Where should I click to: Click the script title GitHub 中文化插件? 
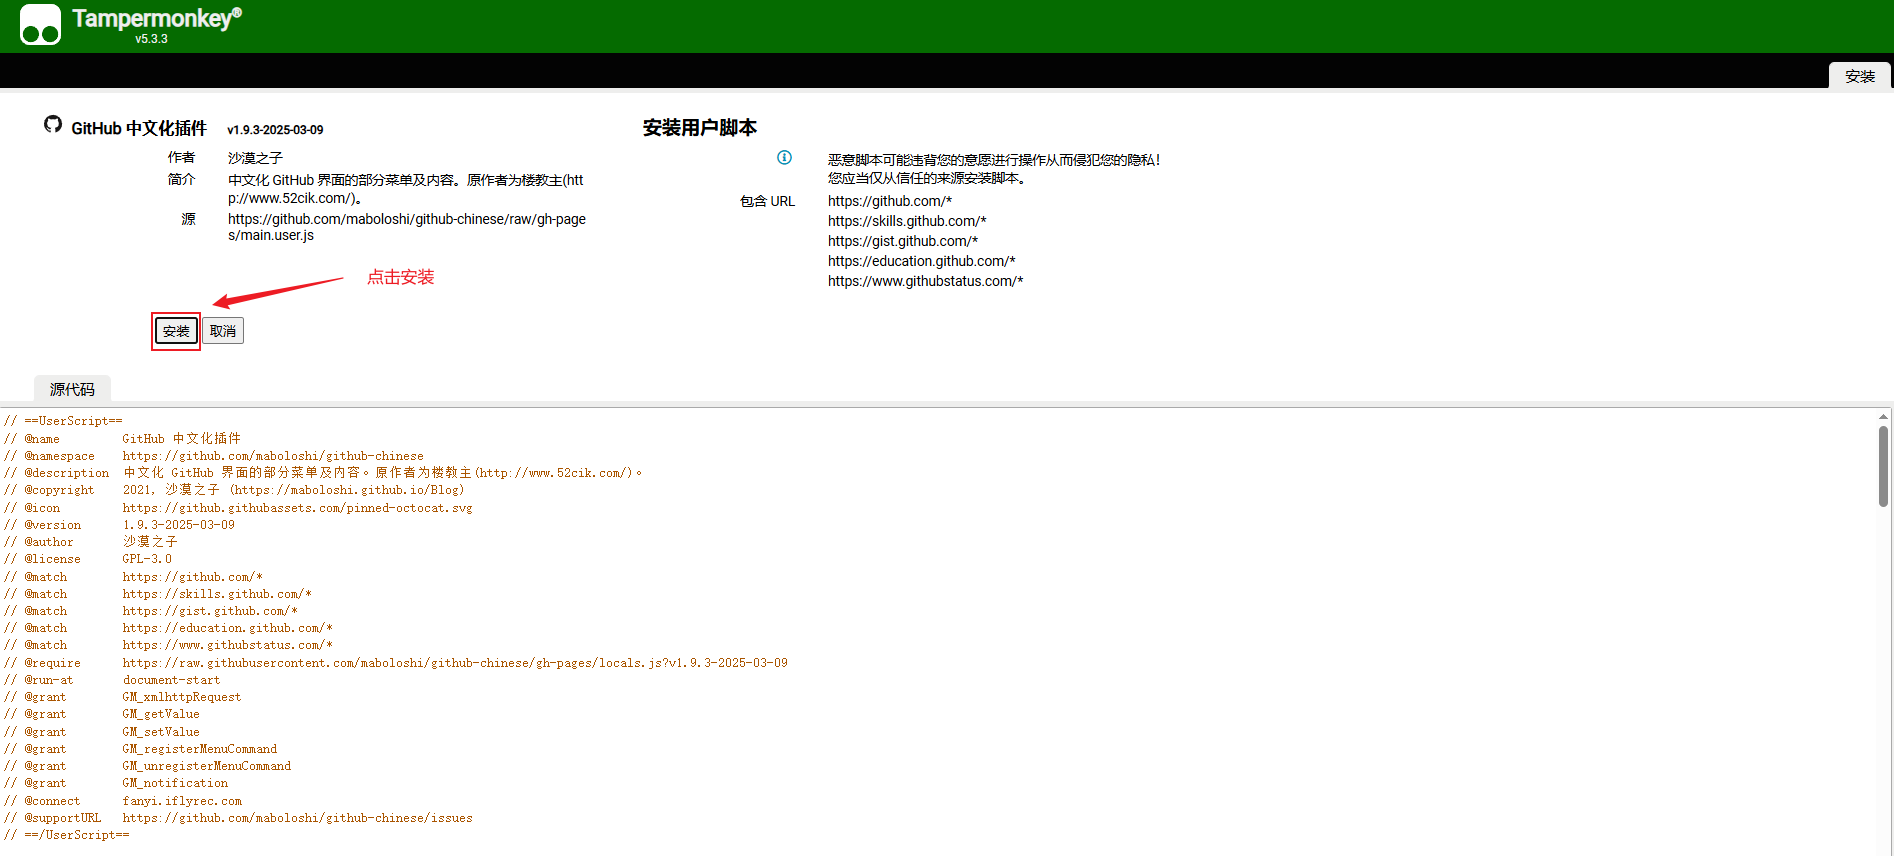point(139,128)
